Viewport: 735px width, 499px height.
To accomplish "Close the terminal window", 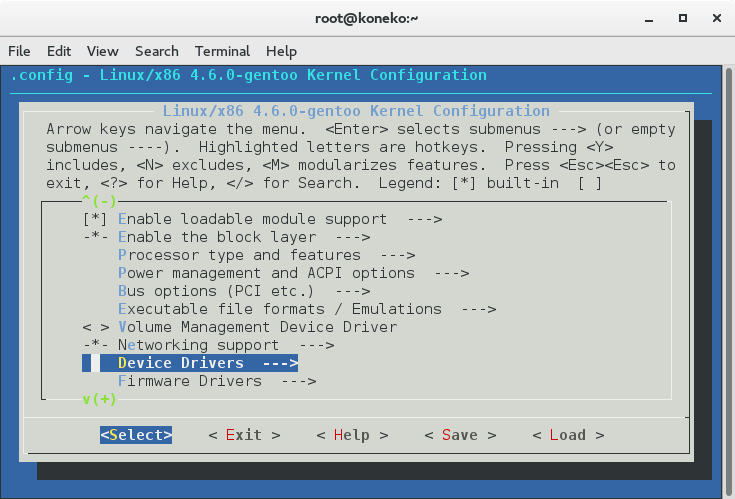I will pyautogui.click(x=717, y=18).
